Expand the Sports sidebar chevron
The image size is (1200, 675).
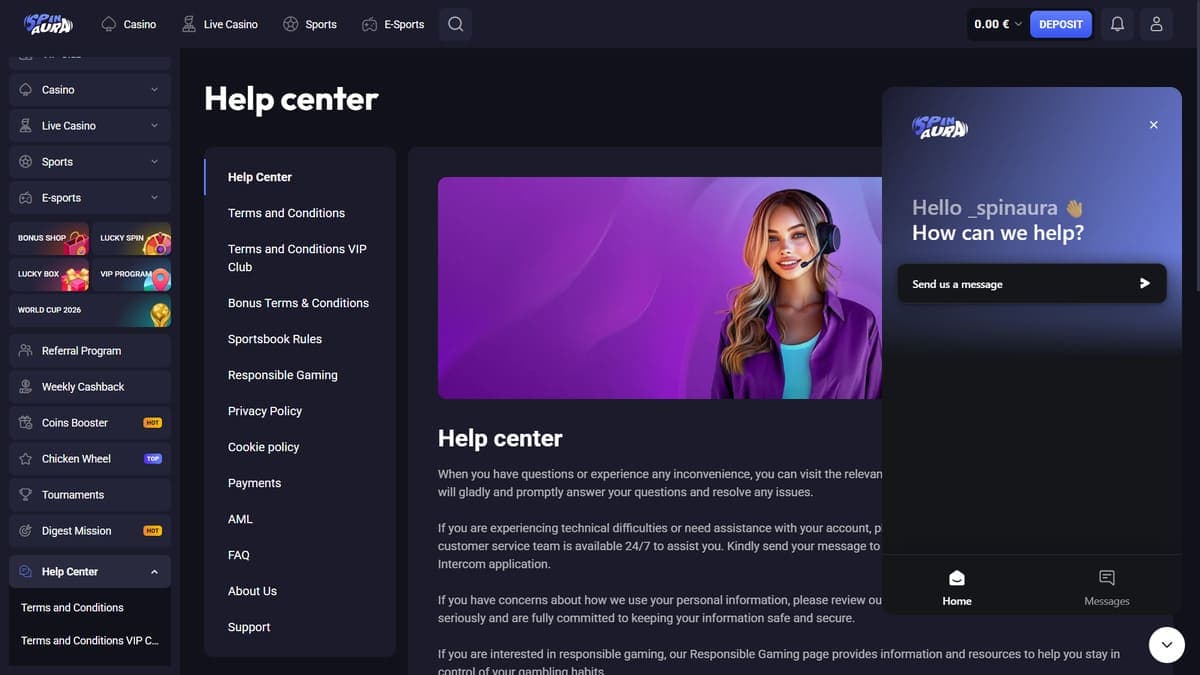154,162
